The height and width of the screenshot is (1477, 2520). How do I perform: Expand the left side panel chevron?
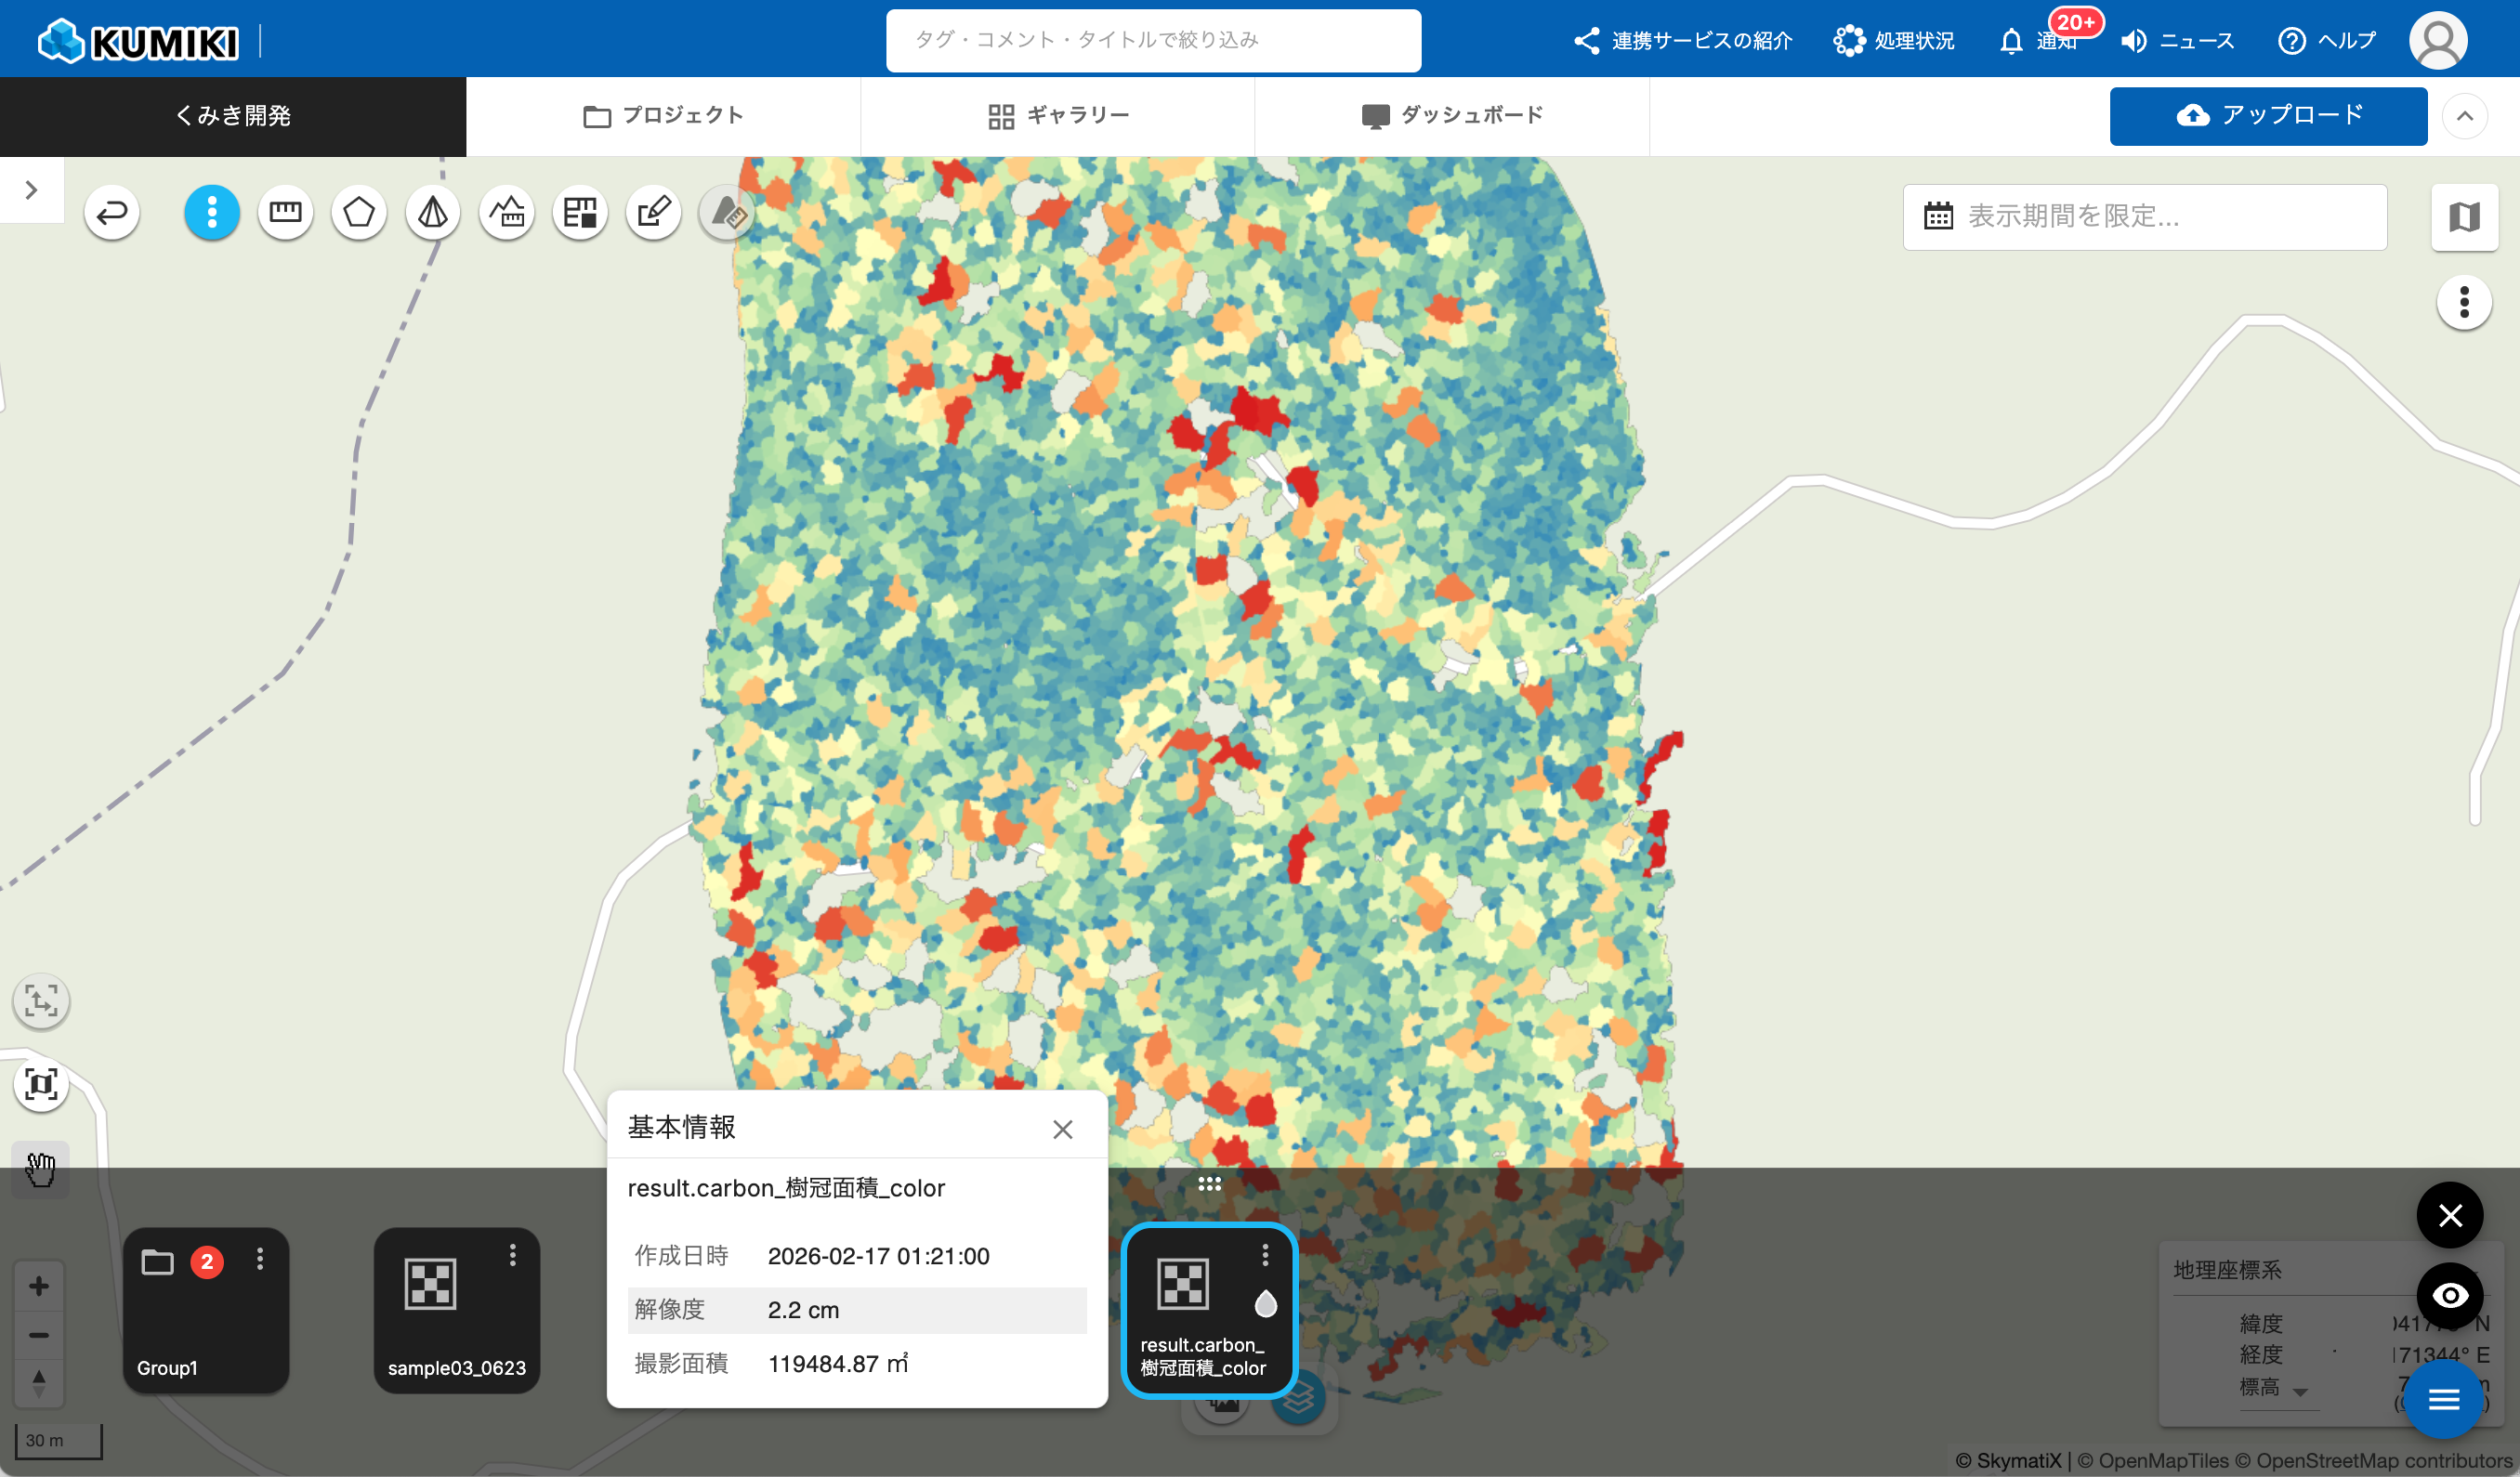point(31,190)
